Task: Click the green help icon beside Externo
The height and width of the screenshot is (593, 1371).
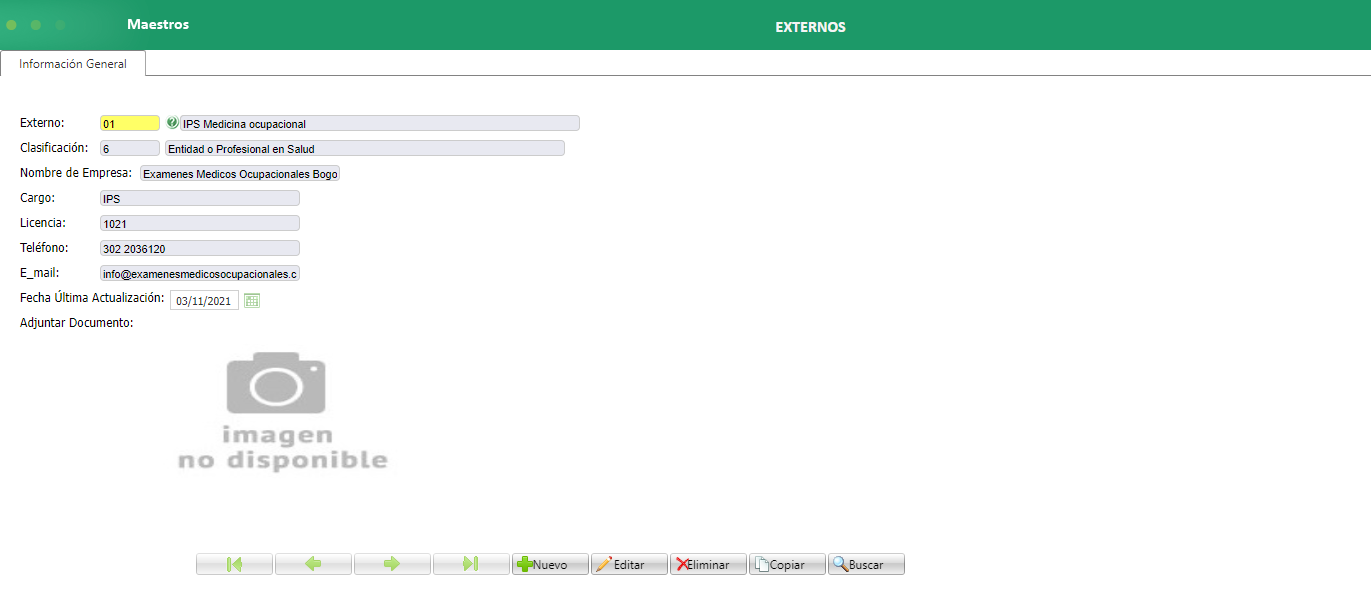Action: point(172,123)
